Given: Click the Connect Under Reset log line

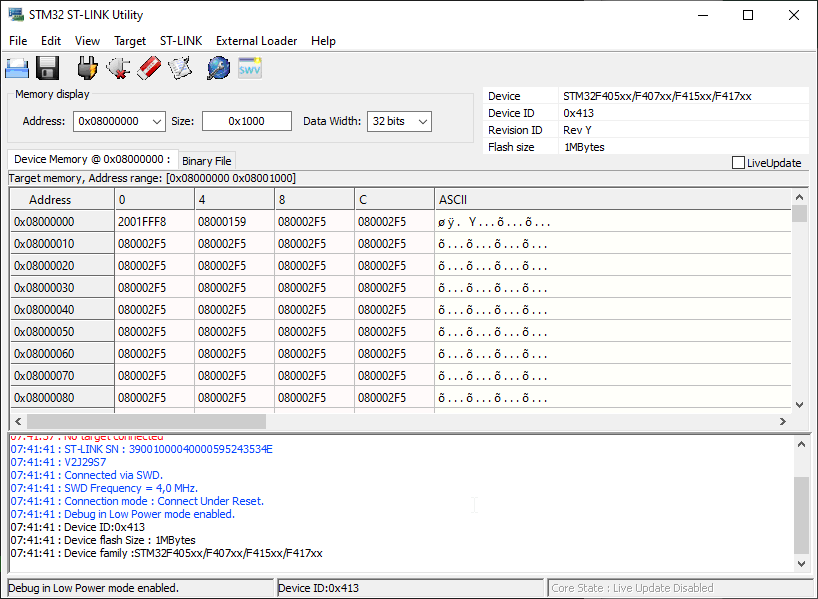Looking at the screenshot, I should 137,501.
